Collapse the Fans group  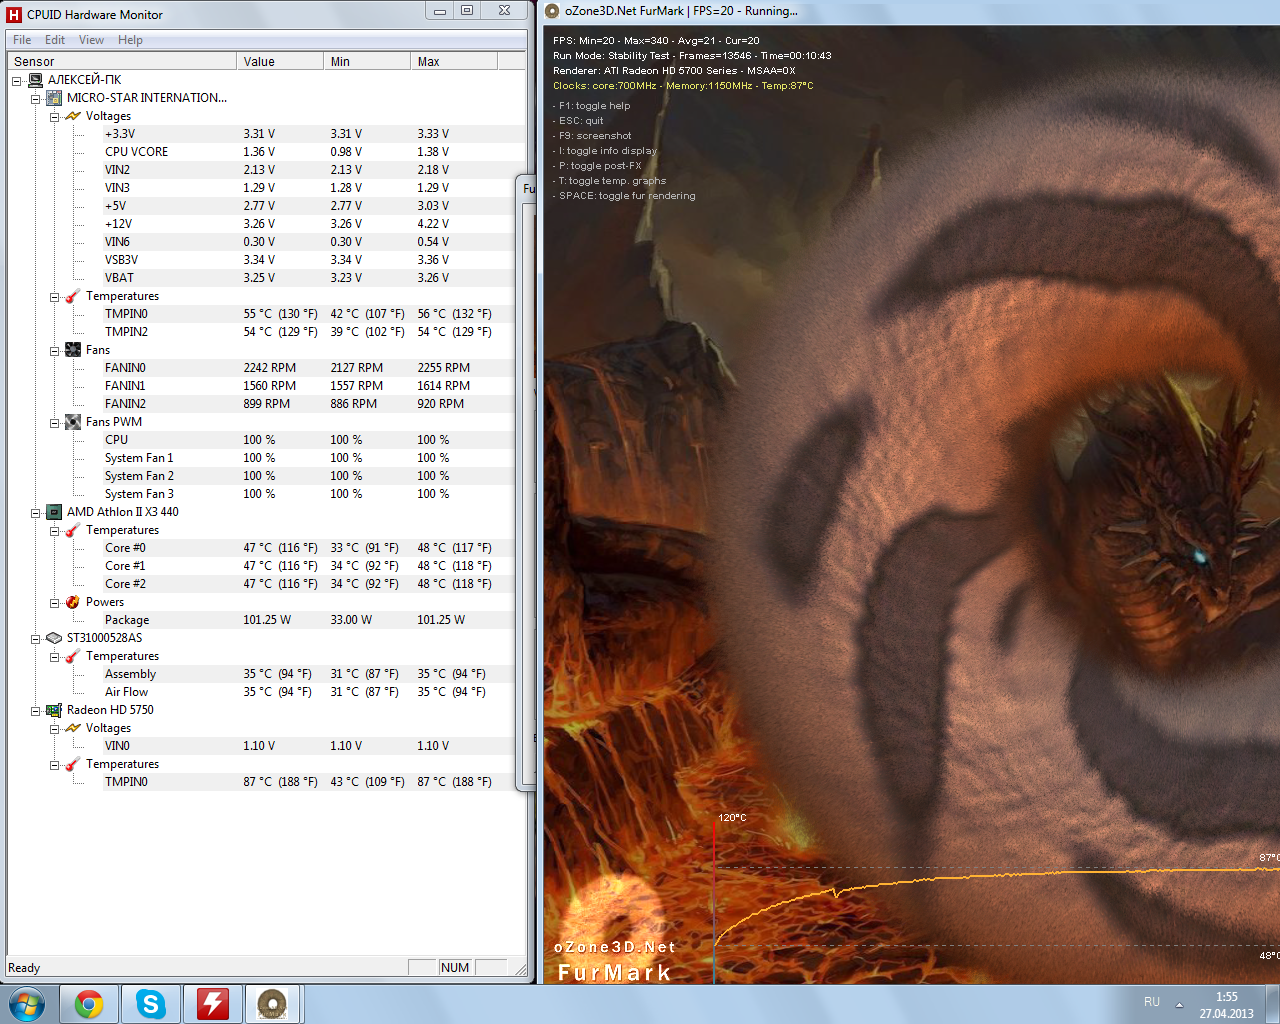tap(54, 350)
